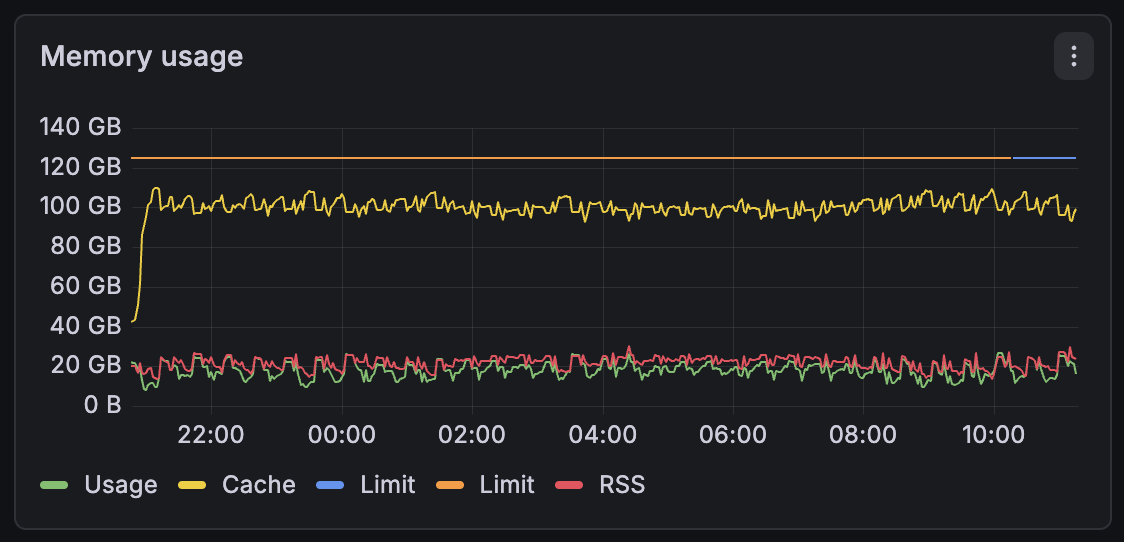The image size is (1124, 542).
Task: Click the short blue Limit line segment on chart
Action: coord(1045,158)
